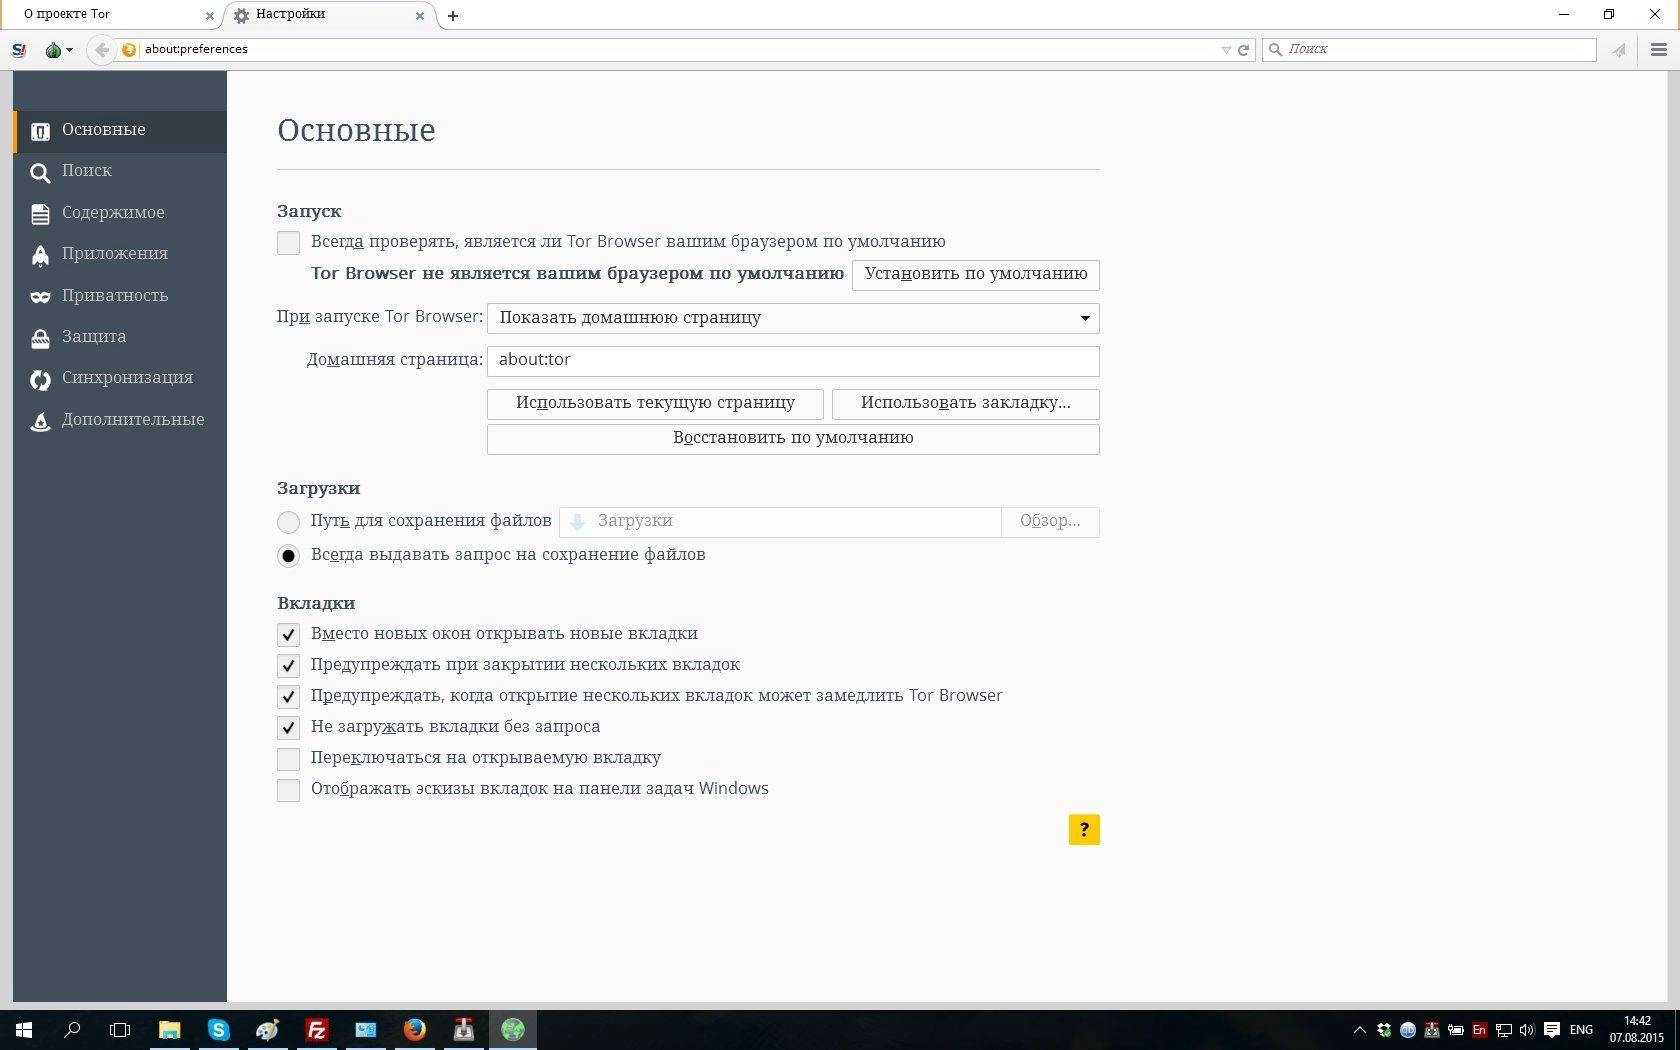Click the volume speaker tray icon
The width and height of the screenshot is (1680, 1050).
point(1527,1030)
